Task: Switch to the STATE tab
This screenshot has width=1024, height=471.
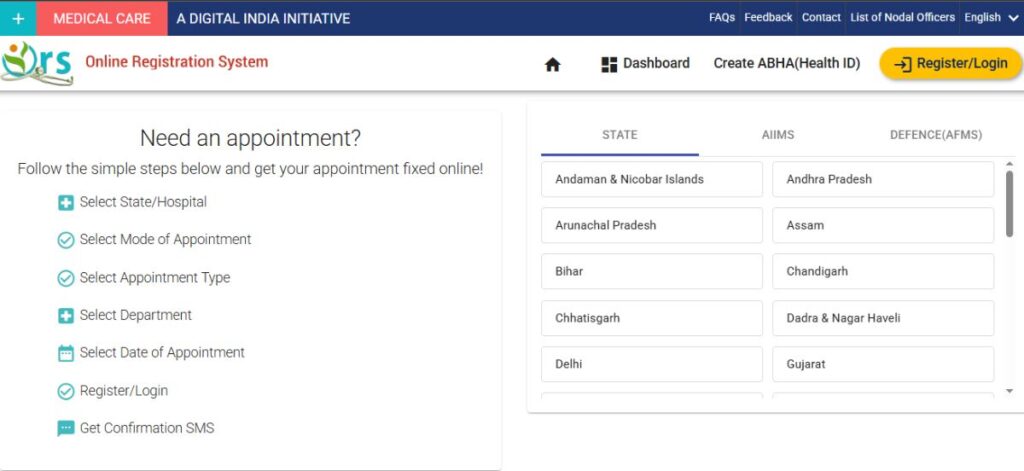Action: tap(620, 135)
